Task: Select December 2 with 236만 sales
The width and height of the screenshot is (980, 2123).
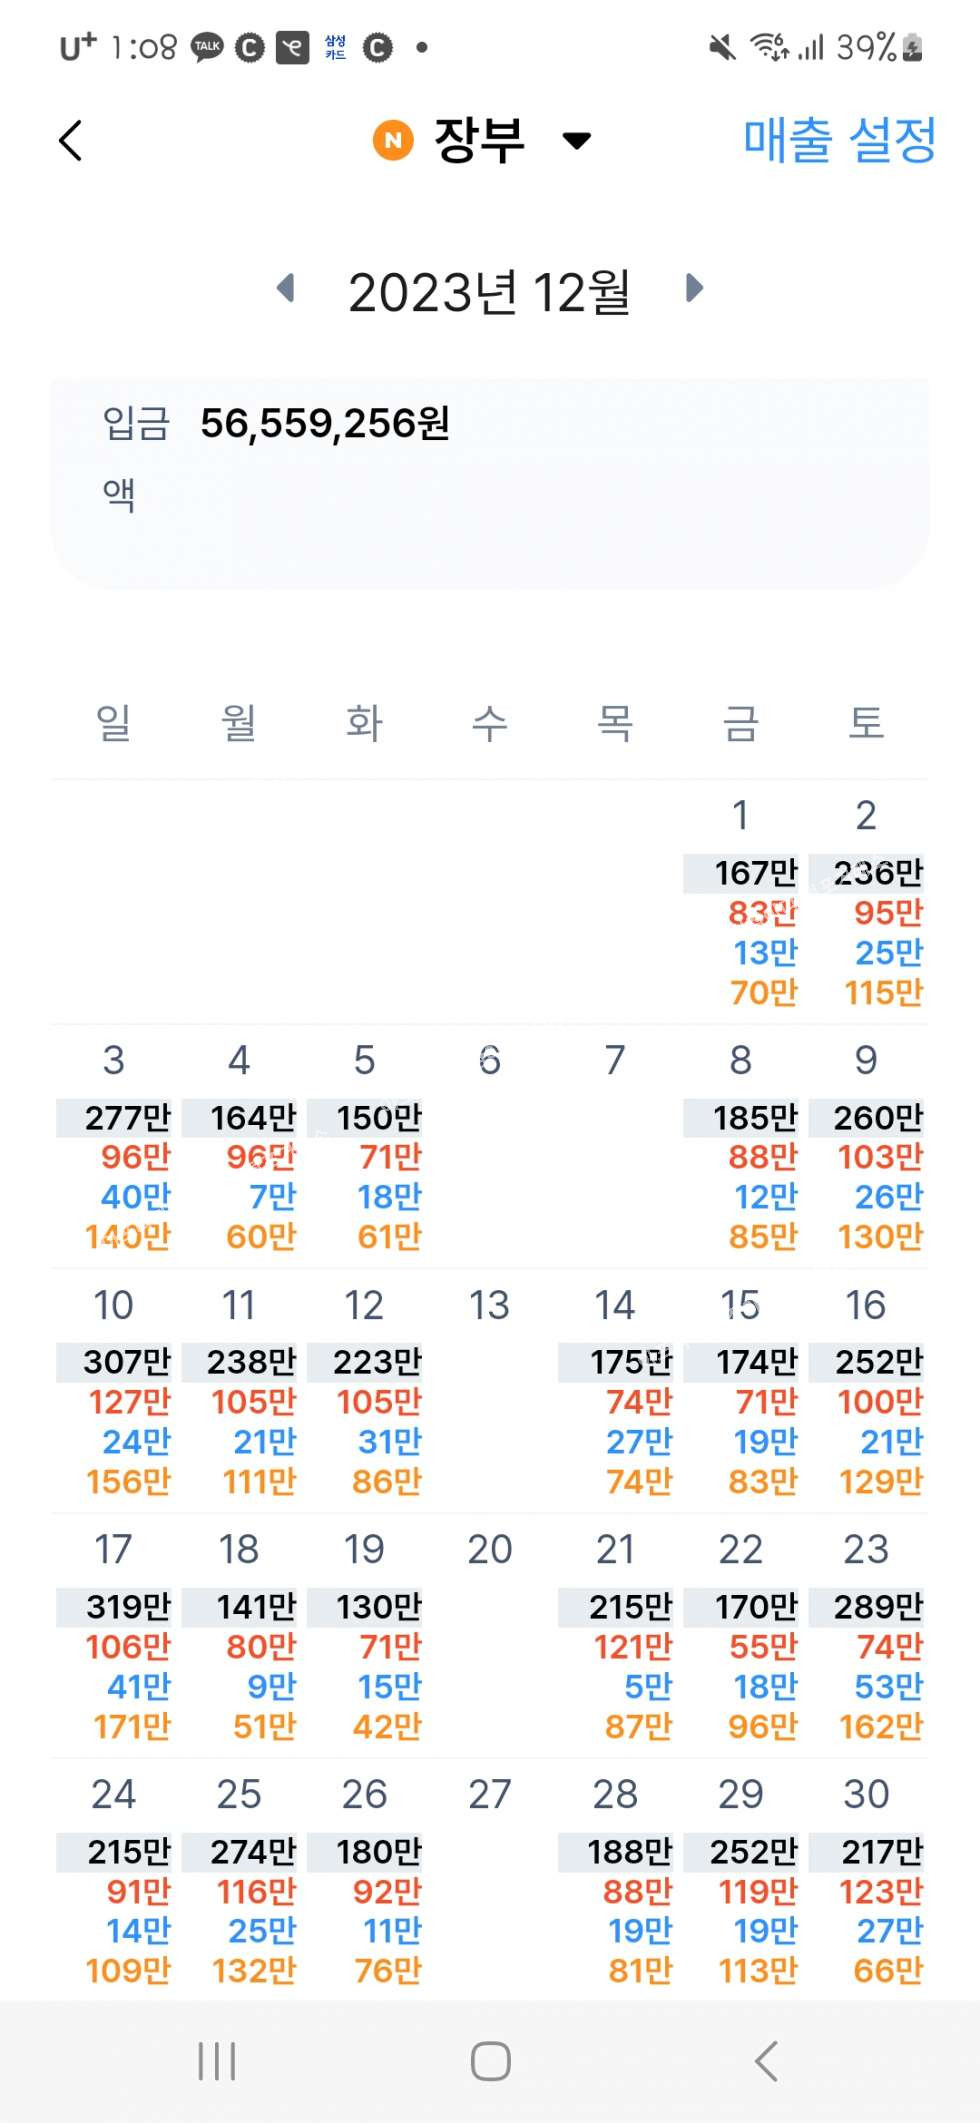Action: tap(866, 900)
